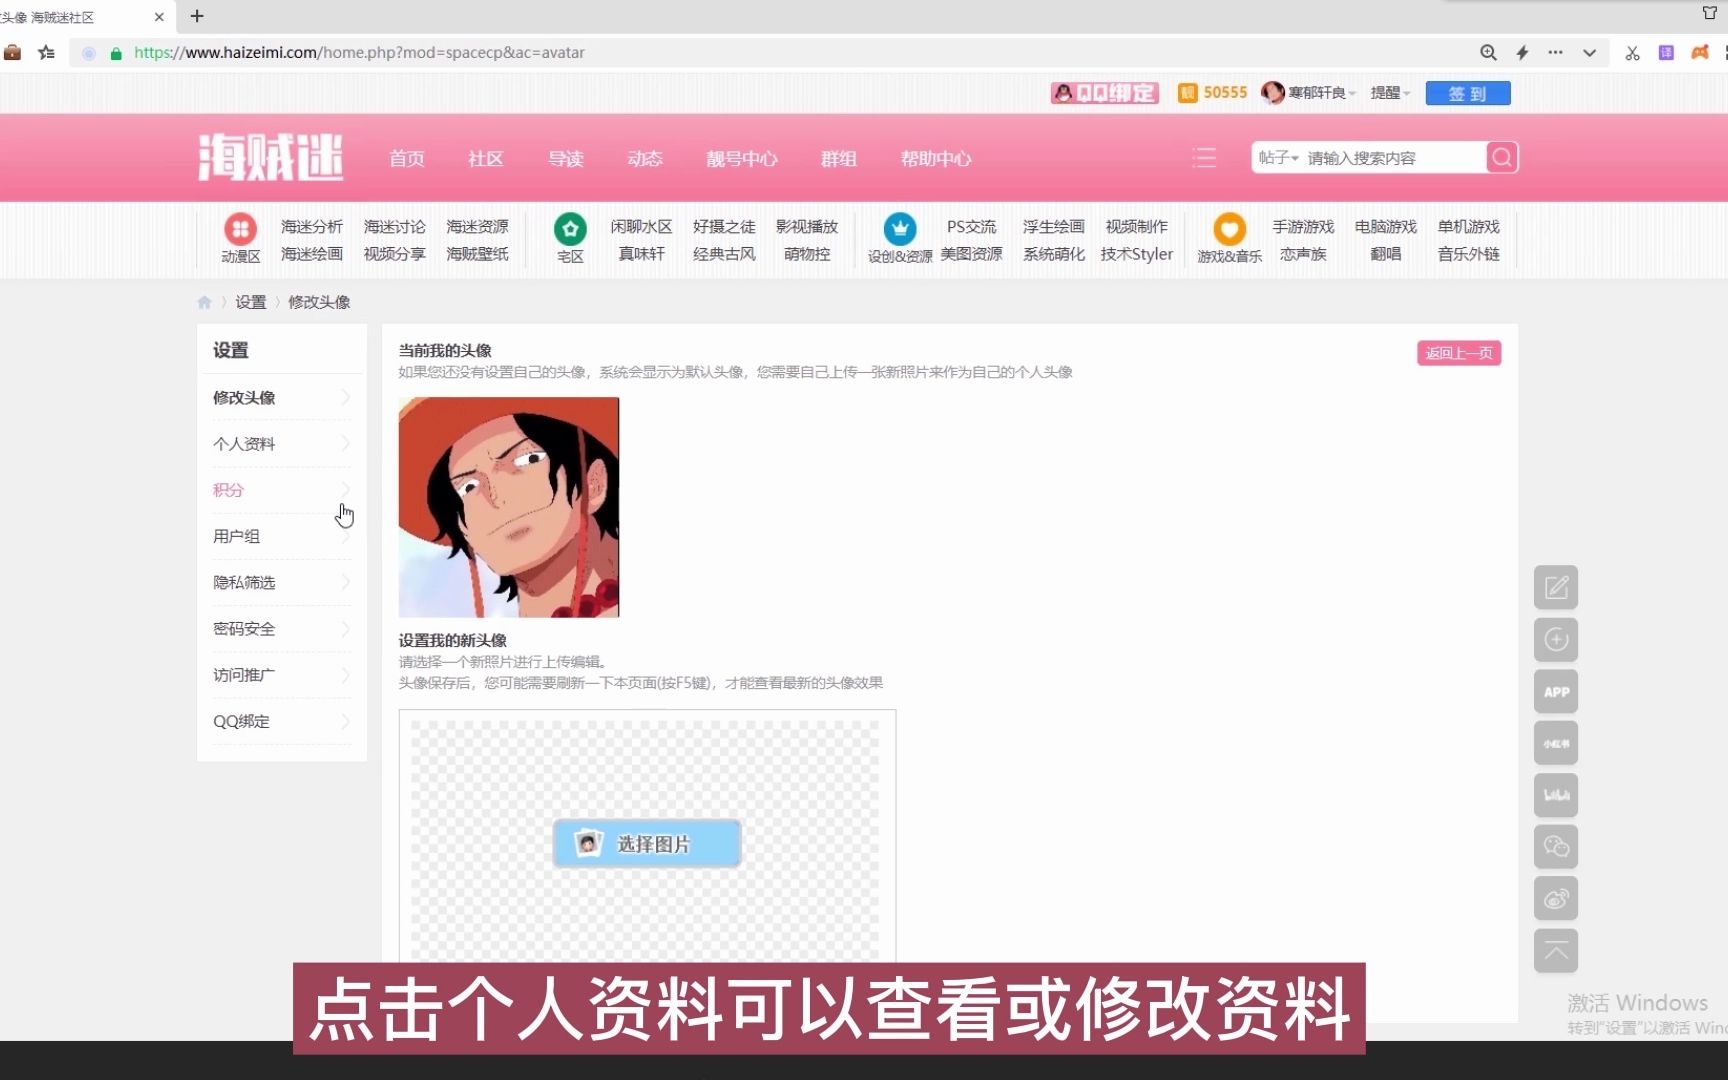Click the green lock site security icon
1728x1080 pixels.
click(x=116, y=53)
